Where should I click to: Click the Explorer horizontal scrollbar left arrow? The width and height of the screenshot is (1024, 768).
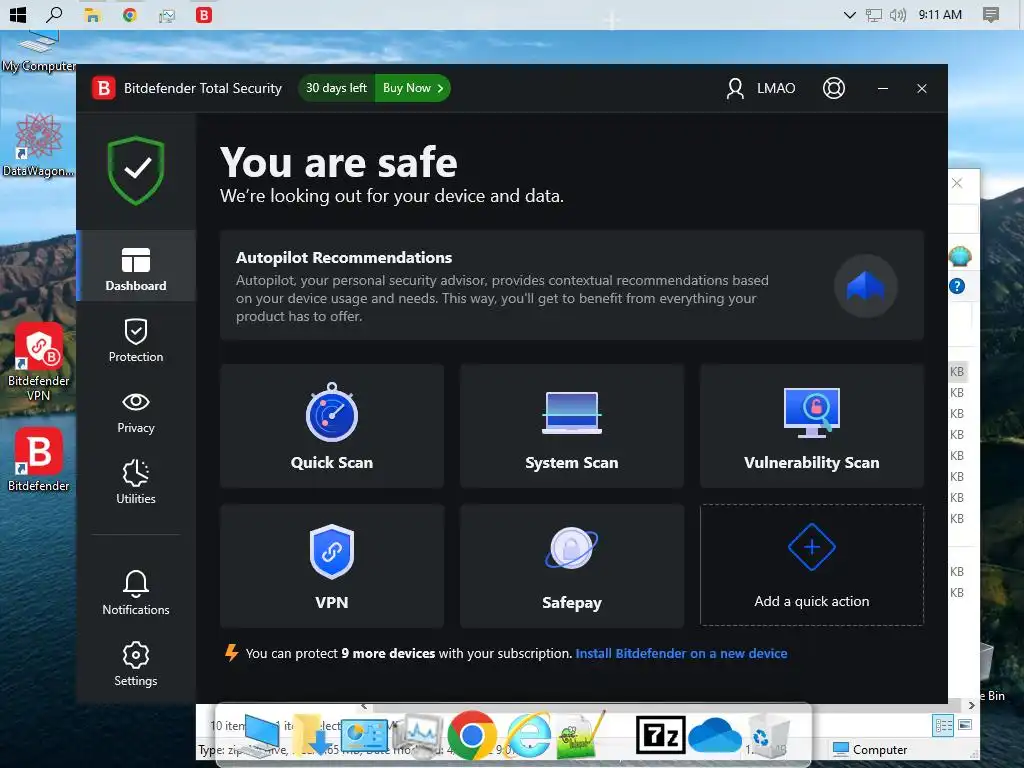pyautogui.click(x=364, y=706)
